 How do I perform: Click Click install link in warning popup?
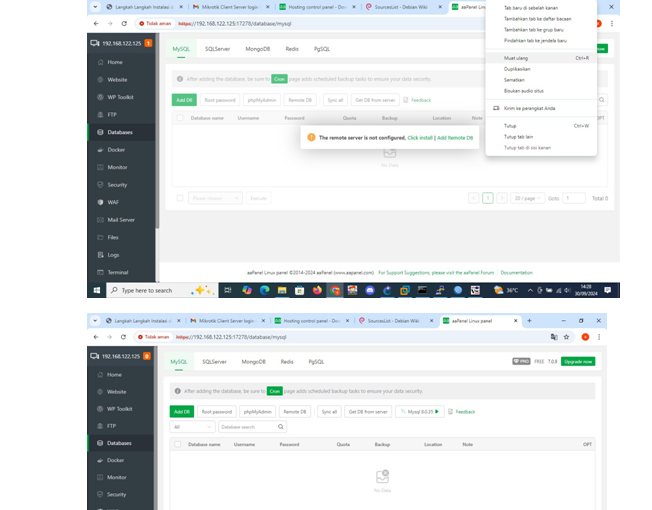tap(420, 138)
